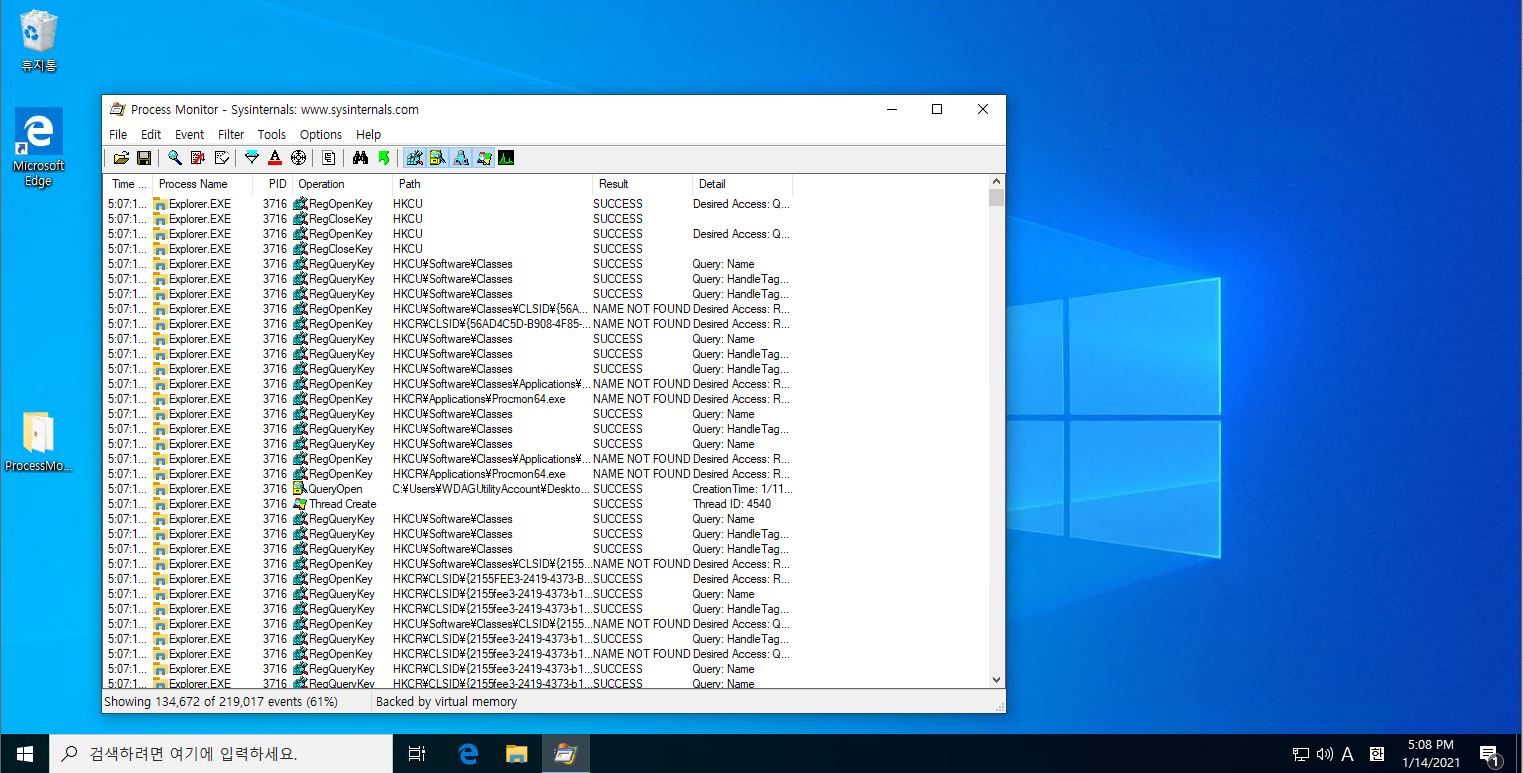Click the Save (floppy disk) toolbar icon

tap(144, 158)
